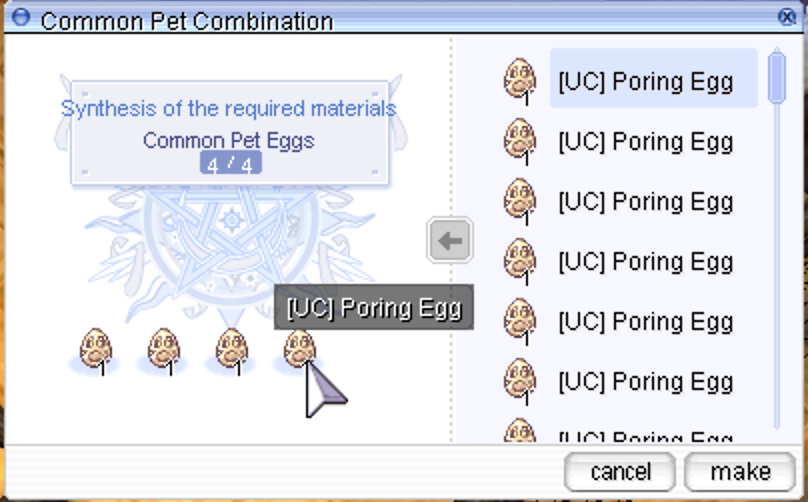Screen dimensions: 808x502
Task: Click egg icon of first list entry
Action: [519, 79]
